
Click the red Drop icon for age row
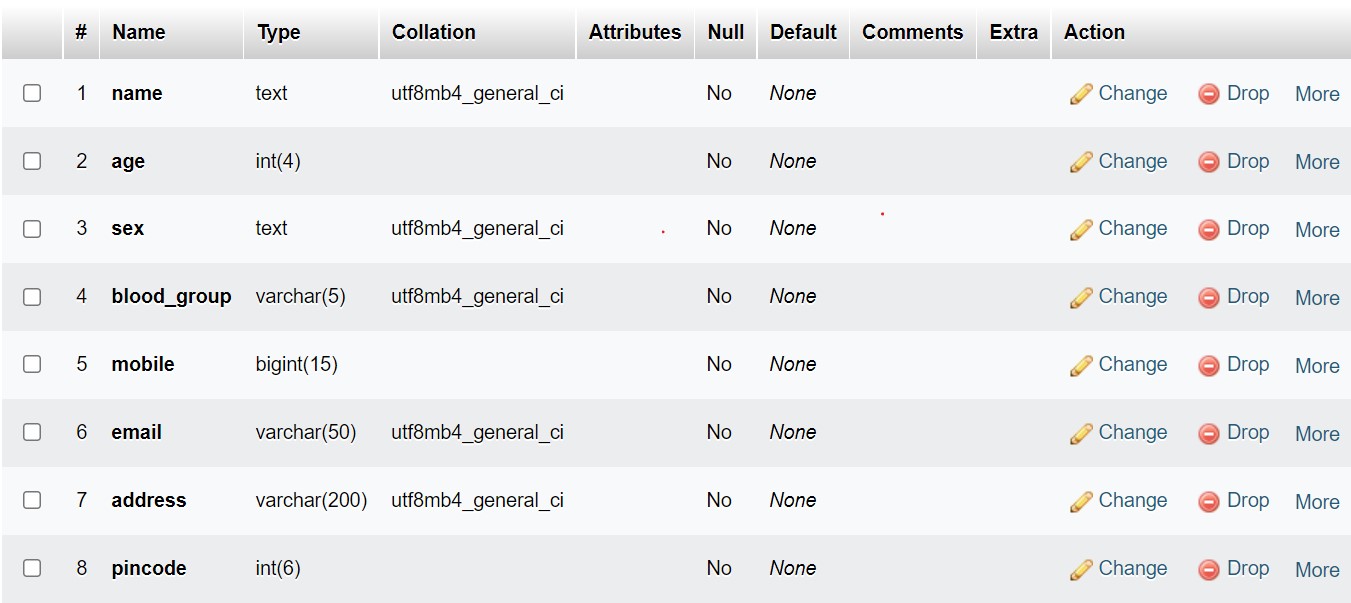tap(1209, 162)
